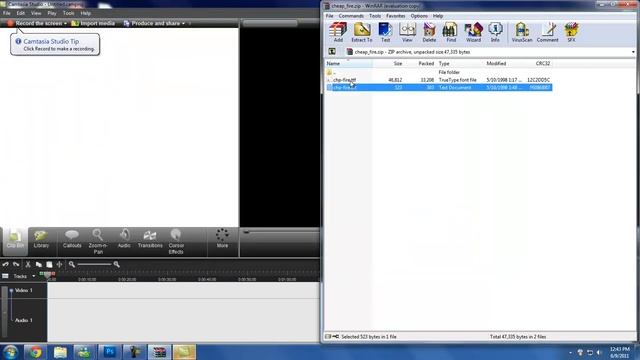Launch the Wizard in WinRAR toolbar
Image resolution: width=640 pixels, height=360 pixels.
[x=473, y=32]
